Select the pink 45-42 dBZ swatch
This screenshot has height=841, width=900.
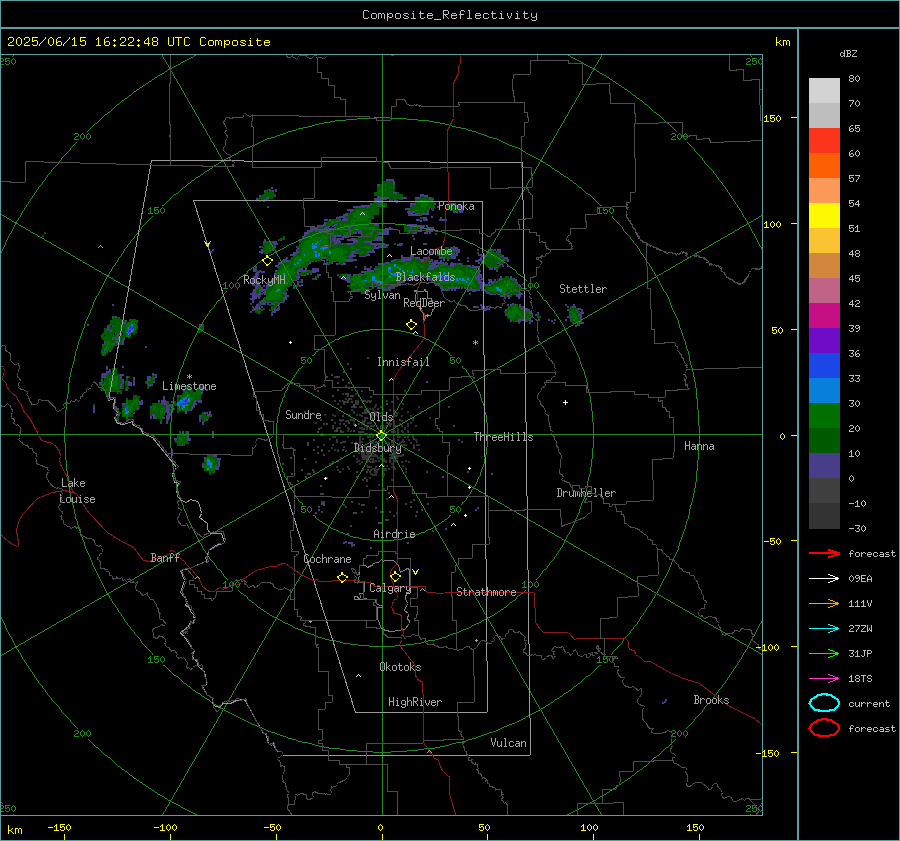coord(824,291)
